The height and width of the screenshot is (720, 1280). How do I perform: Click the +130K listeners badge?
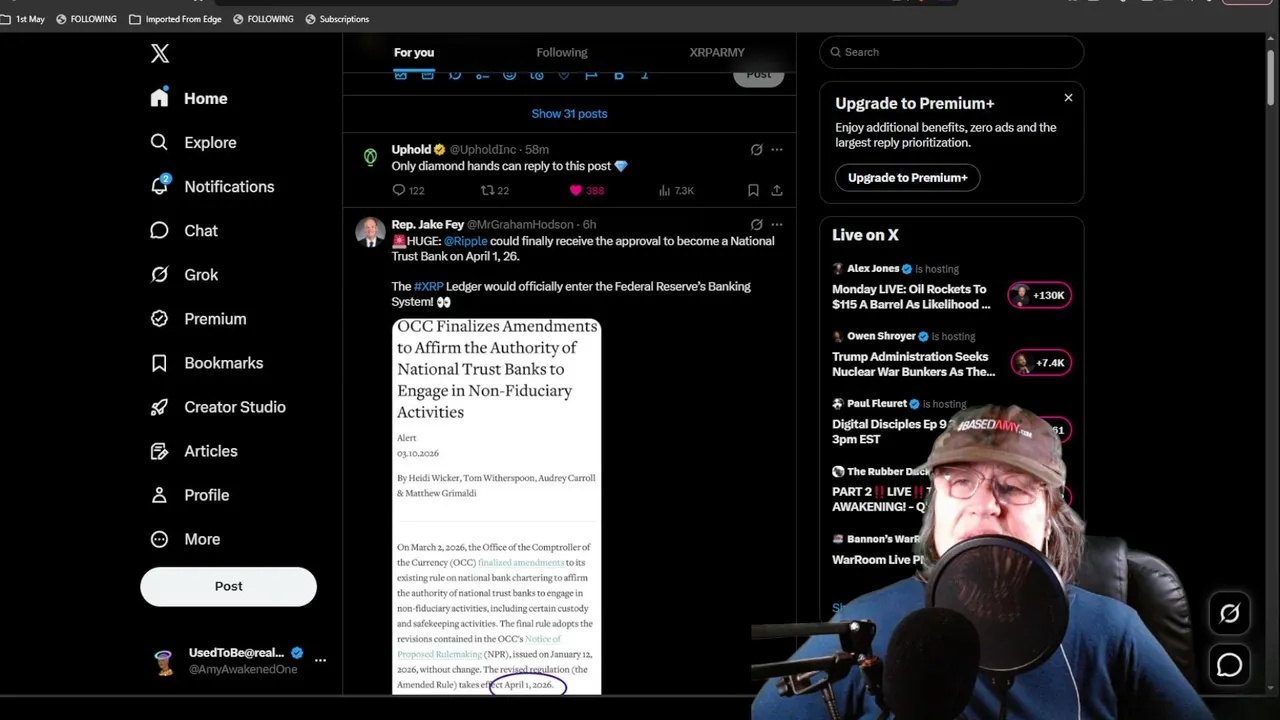pos(1040,295)
